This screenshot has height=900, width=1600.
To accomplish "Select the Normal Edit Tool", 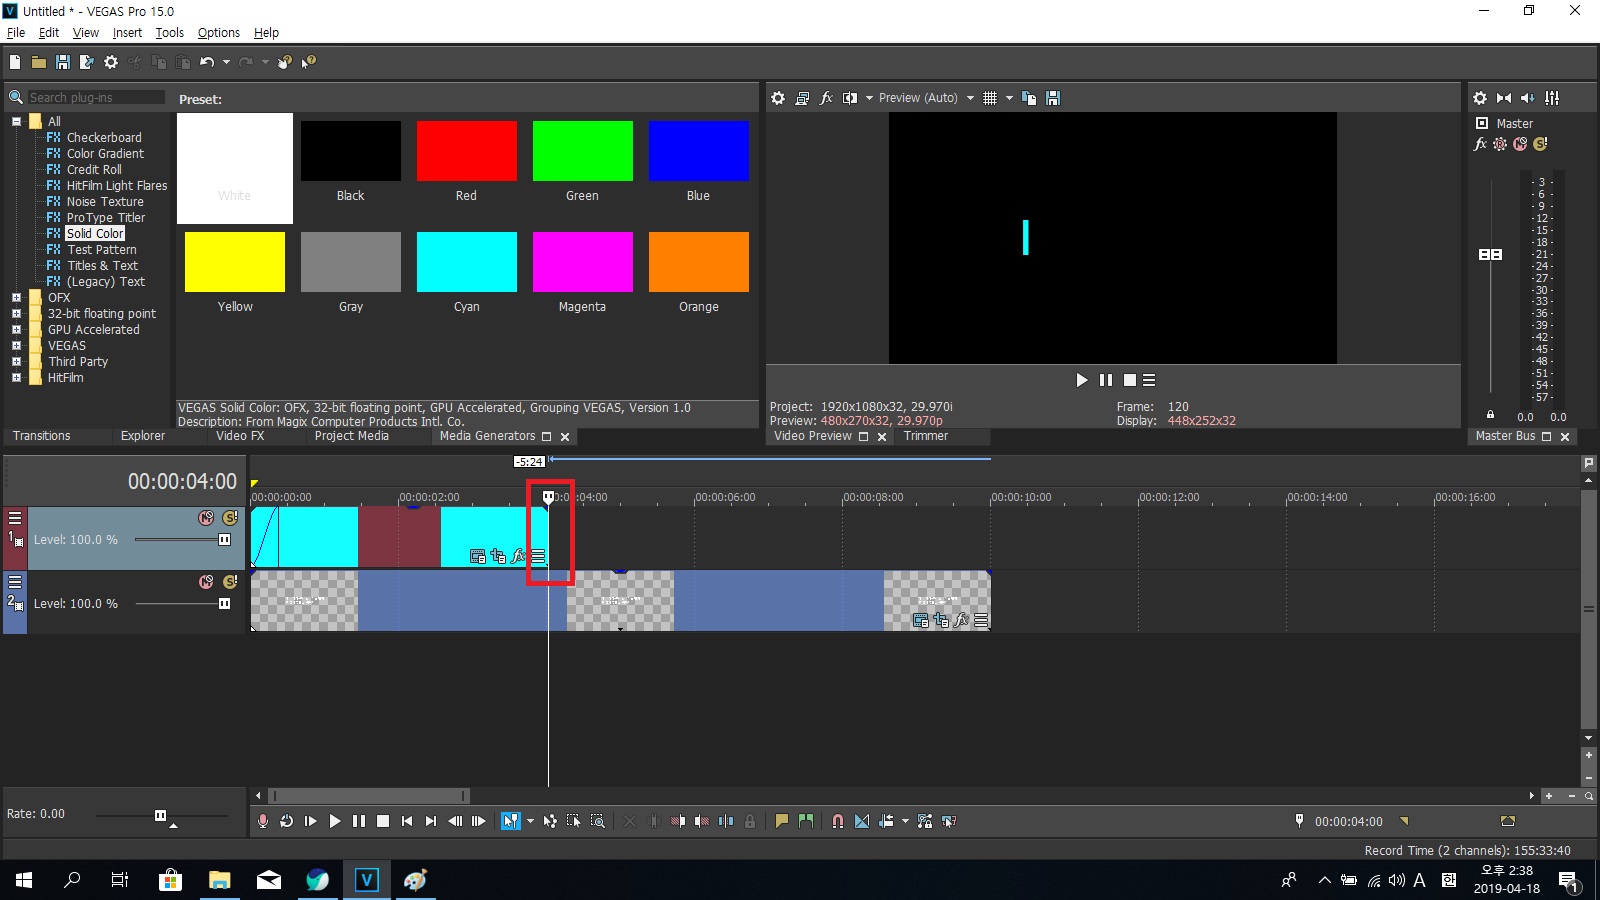I will pos(511,821).
